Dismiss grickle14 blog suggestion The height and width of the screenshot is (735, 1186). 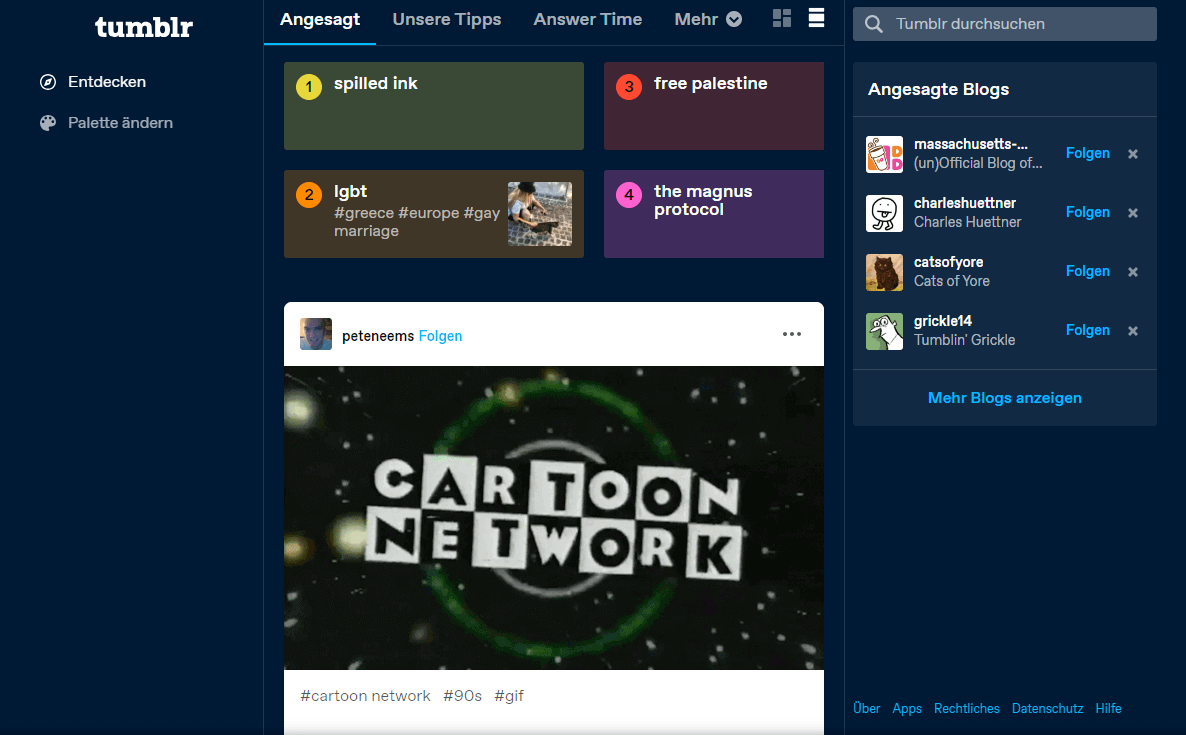[x=1133, y=330]
